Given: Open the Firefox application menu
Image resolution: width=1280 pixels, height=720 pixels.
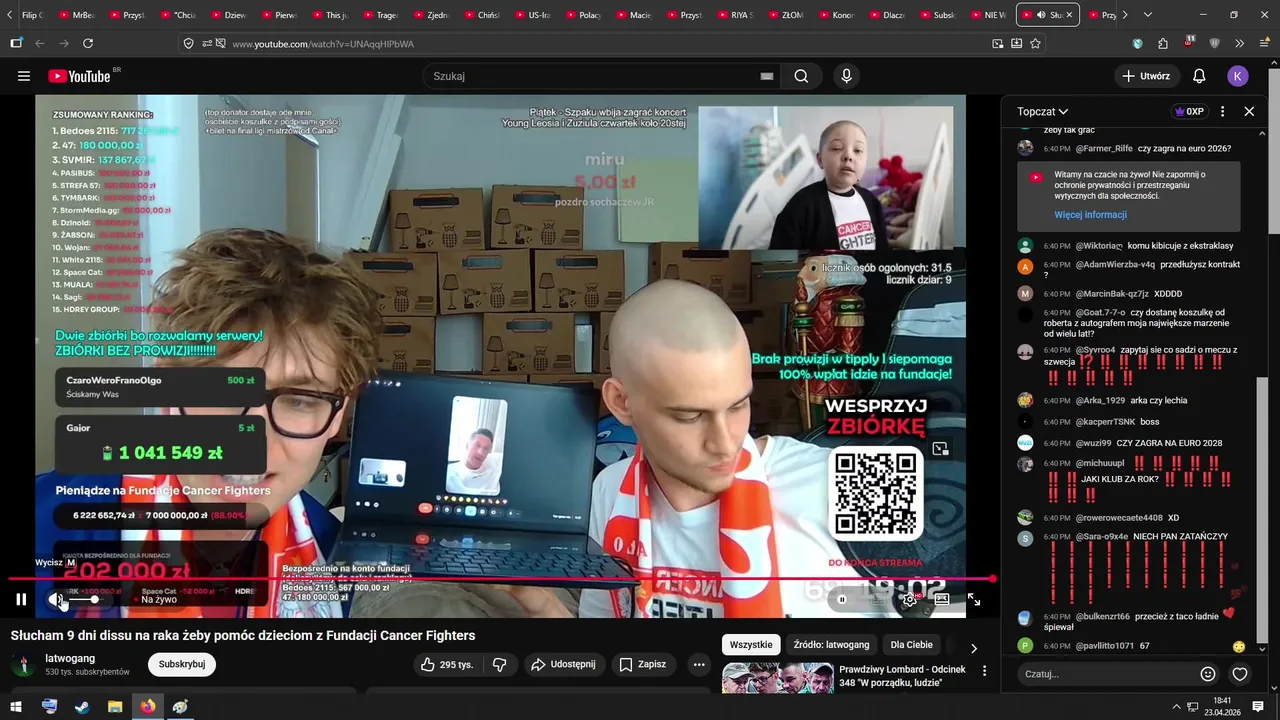Looking at the screenshot, I should (1265, 43).
